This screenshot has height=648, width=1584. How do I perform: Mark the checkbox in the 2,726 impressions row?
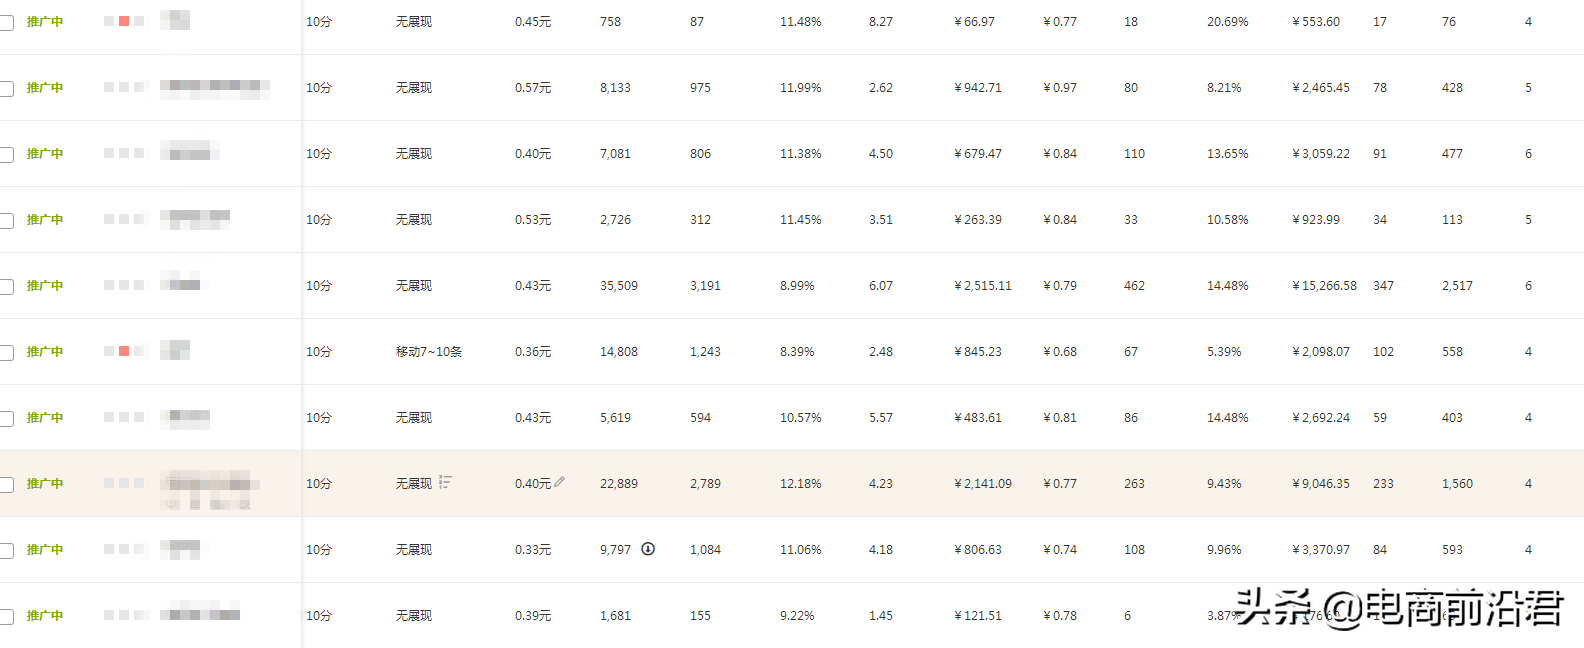click(6, 220)
